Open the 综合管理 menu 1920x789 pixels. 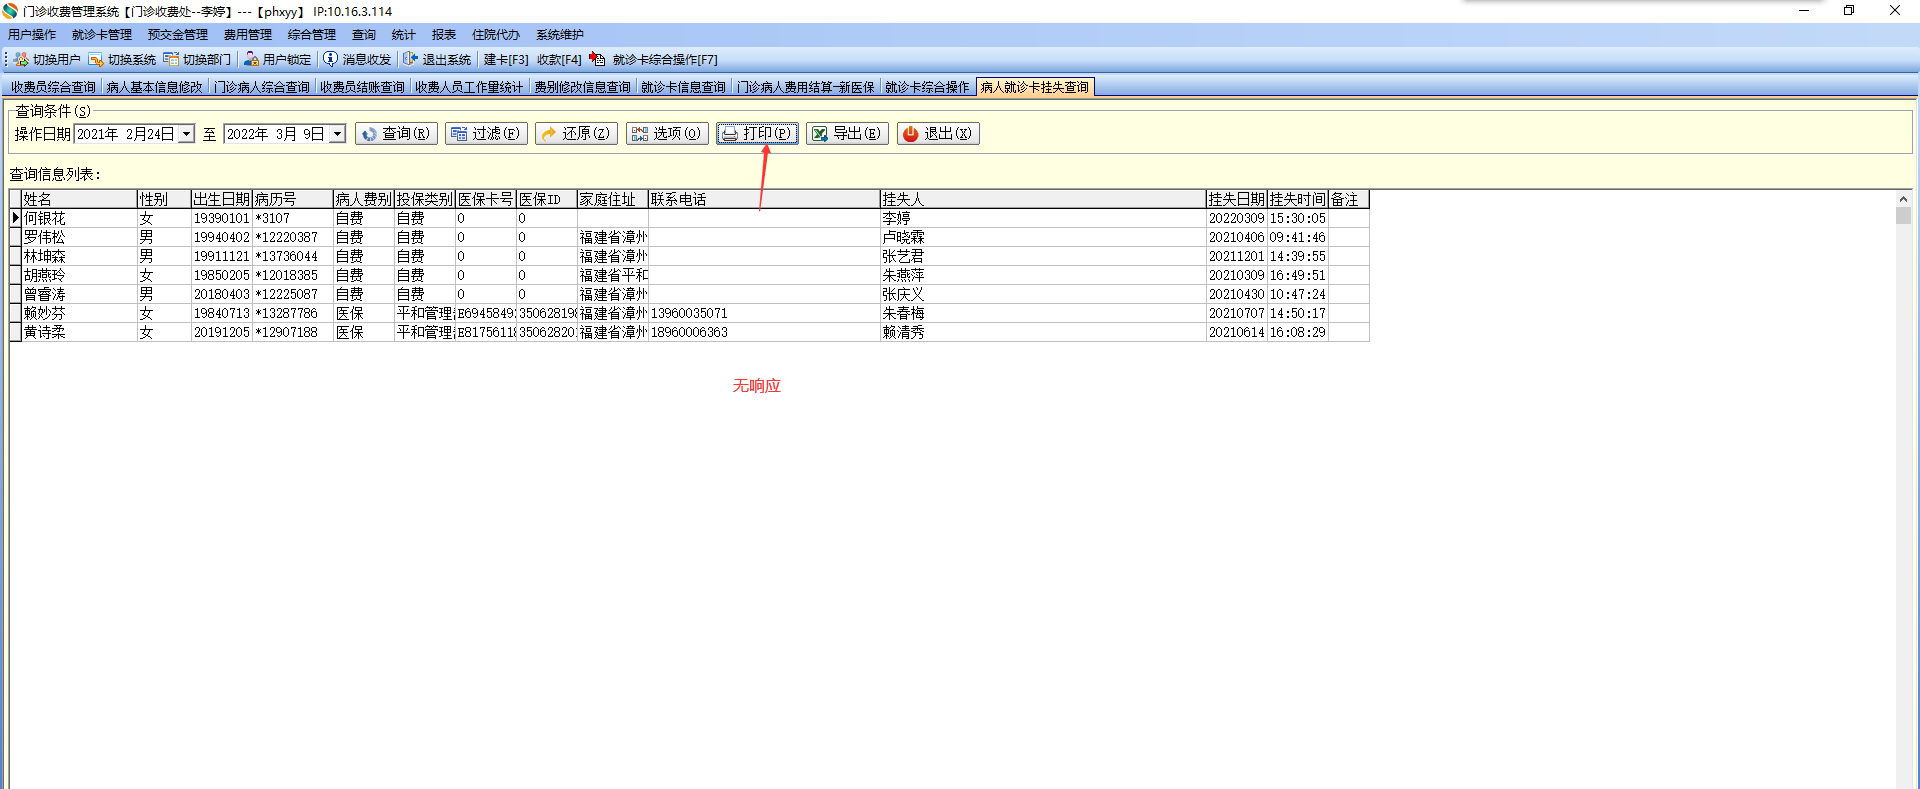coord(312,35)
